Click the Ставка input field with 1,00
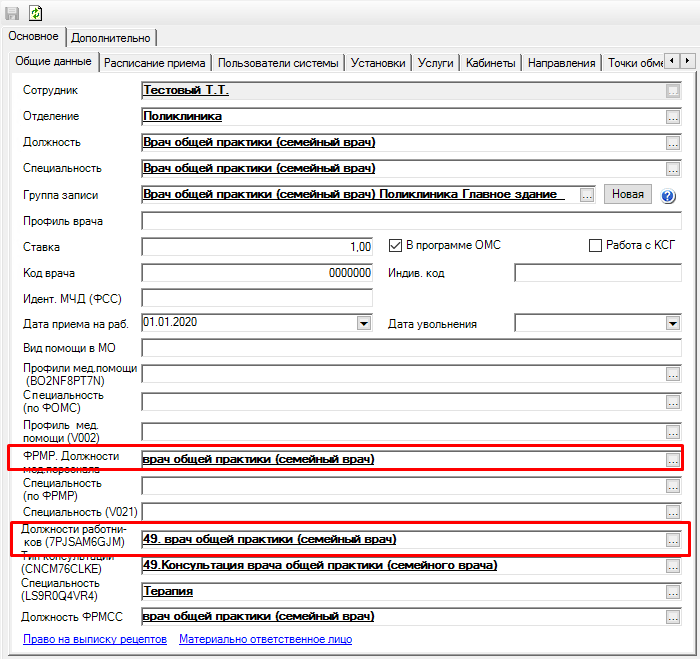The height and width of the screenshot is (659, 700). point(257,246)
